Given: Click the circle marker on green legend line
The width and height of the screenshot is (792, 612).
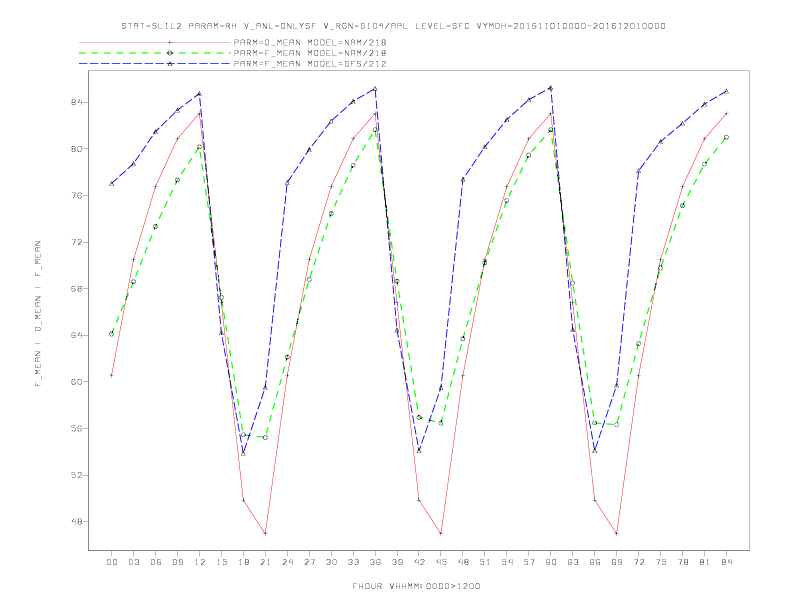Looking at the screenshot, I should coord(170,53).
